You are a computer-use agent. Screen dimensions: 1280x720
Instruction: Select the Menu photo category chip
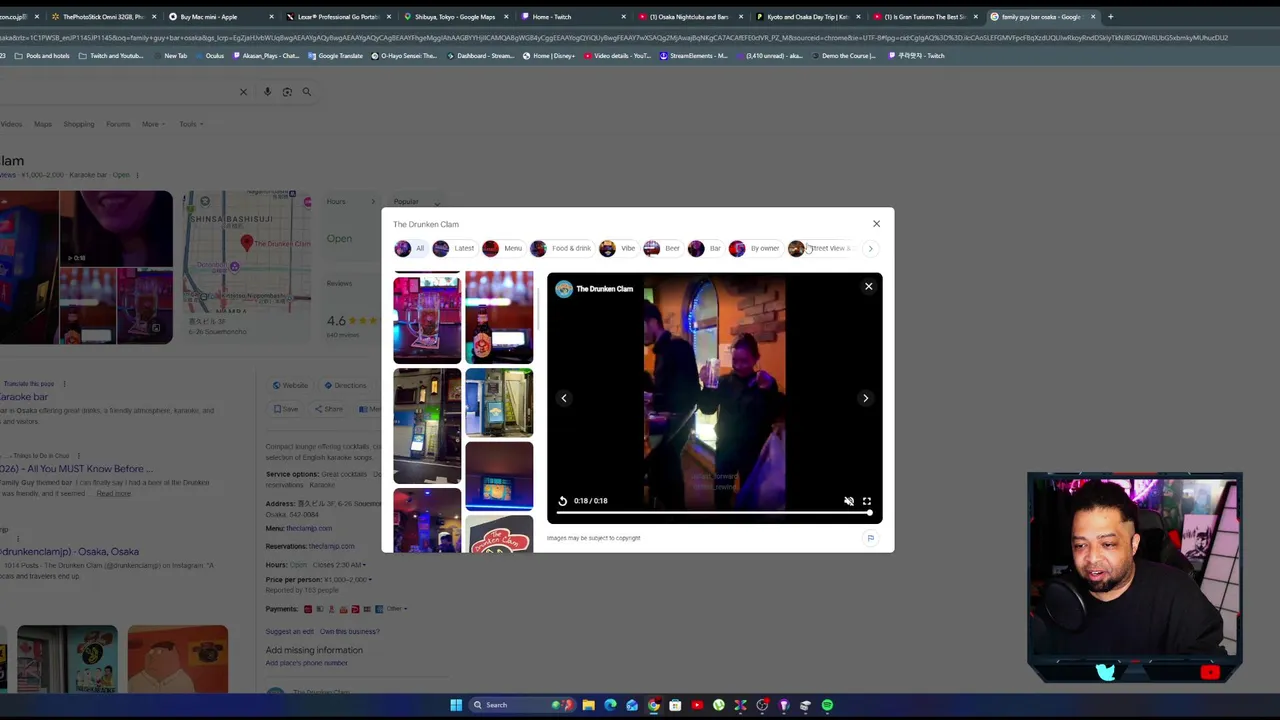pyautogui.click(x=502, y=248)
